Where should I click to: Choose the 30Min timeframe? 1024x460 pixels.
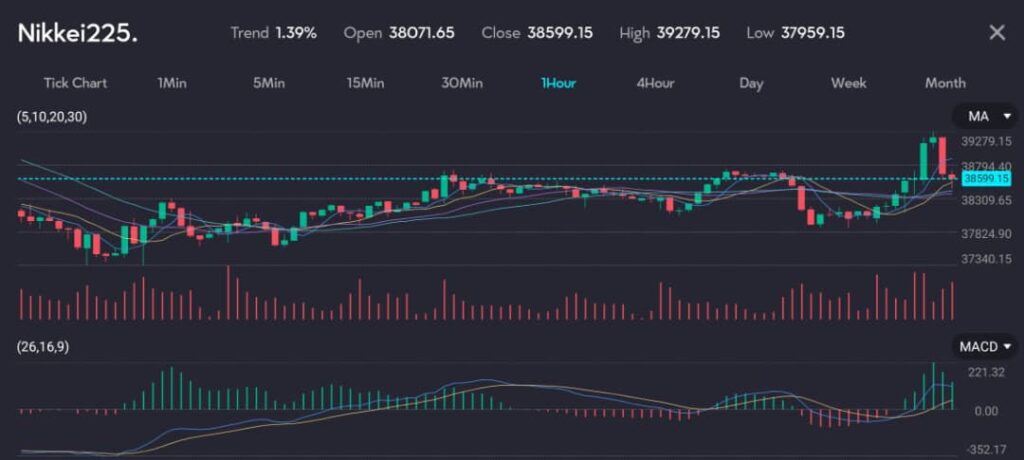[462, 83]
